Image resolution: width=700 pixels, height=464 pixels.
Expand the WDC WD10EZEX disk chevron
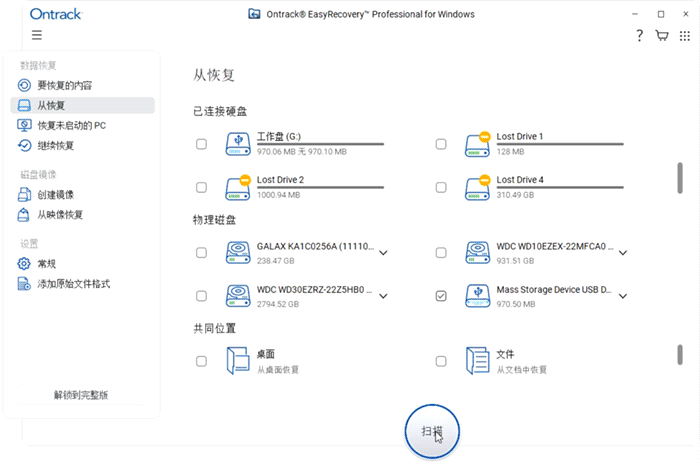pyautogui.click(x=623, y=253)
